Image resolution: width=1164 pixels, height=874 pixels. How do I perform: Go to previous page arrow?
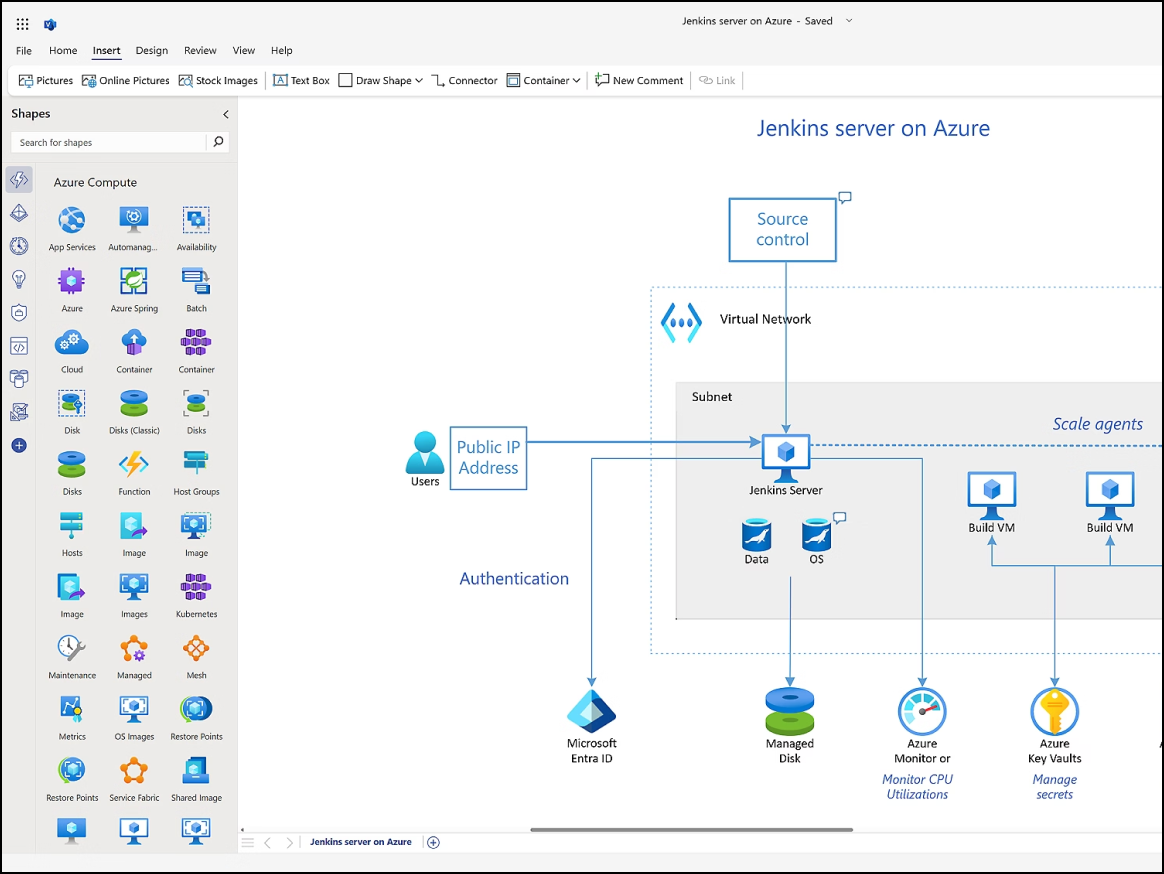pos(267,842)
